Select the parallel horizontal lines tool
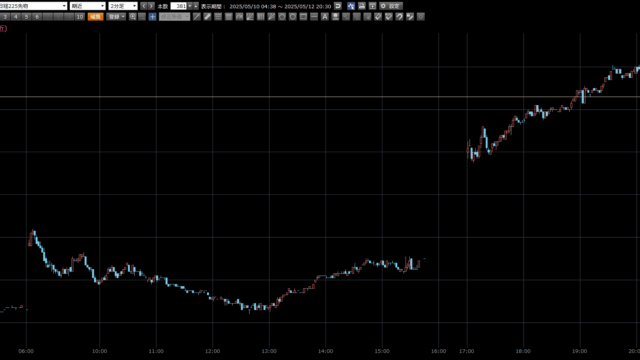640x360 pixels. [x=218, y=17]
